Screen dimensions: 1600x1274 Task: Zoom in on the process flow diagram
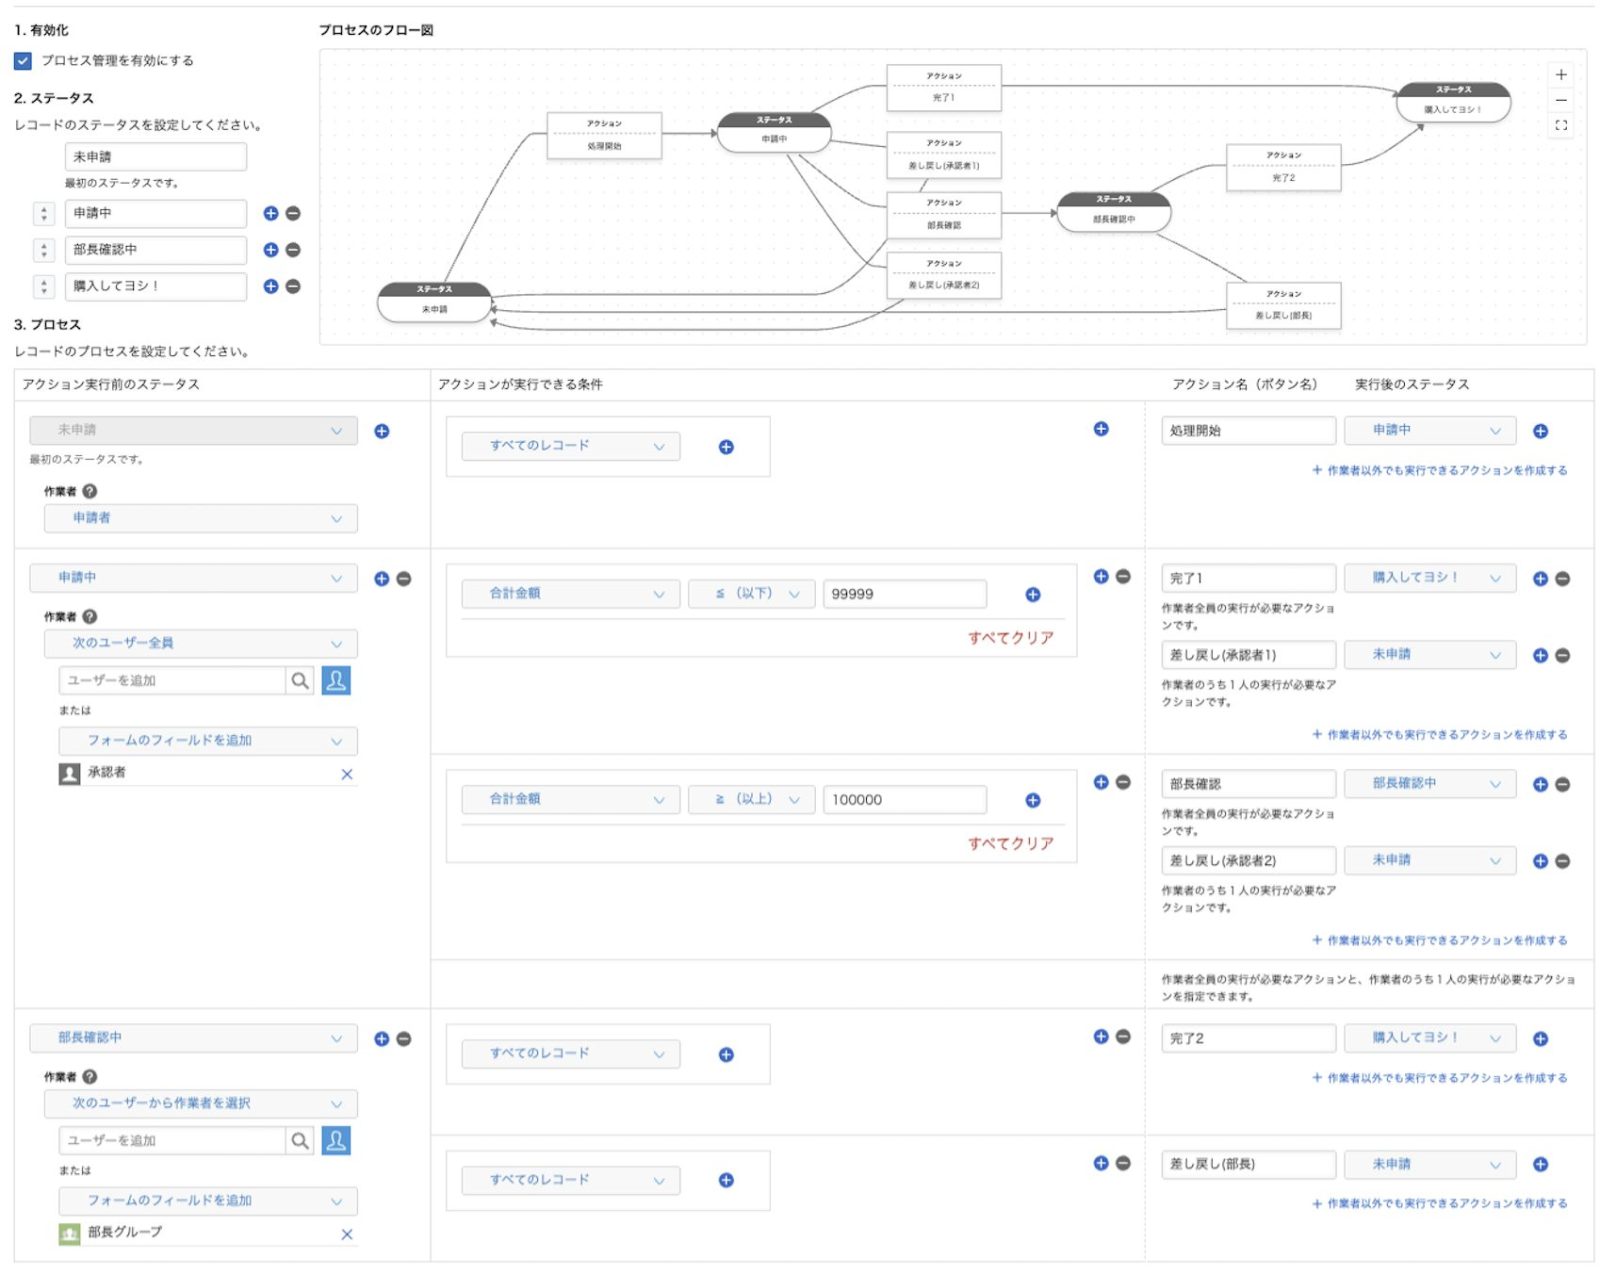point(1560,75)
